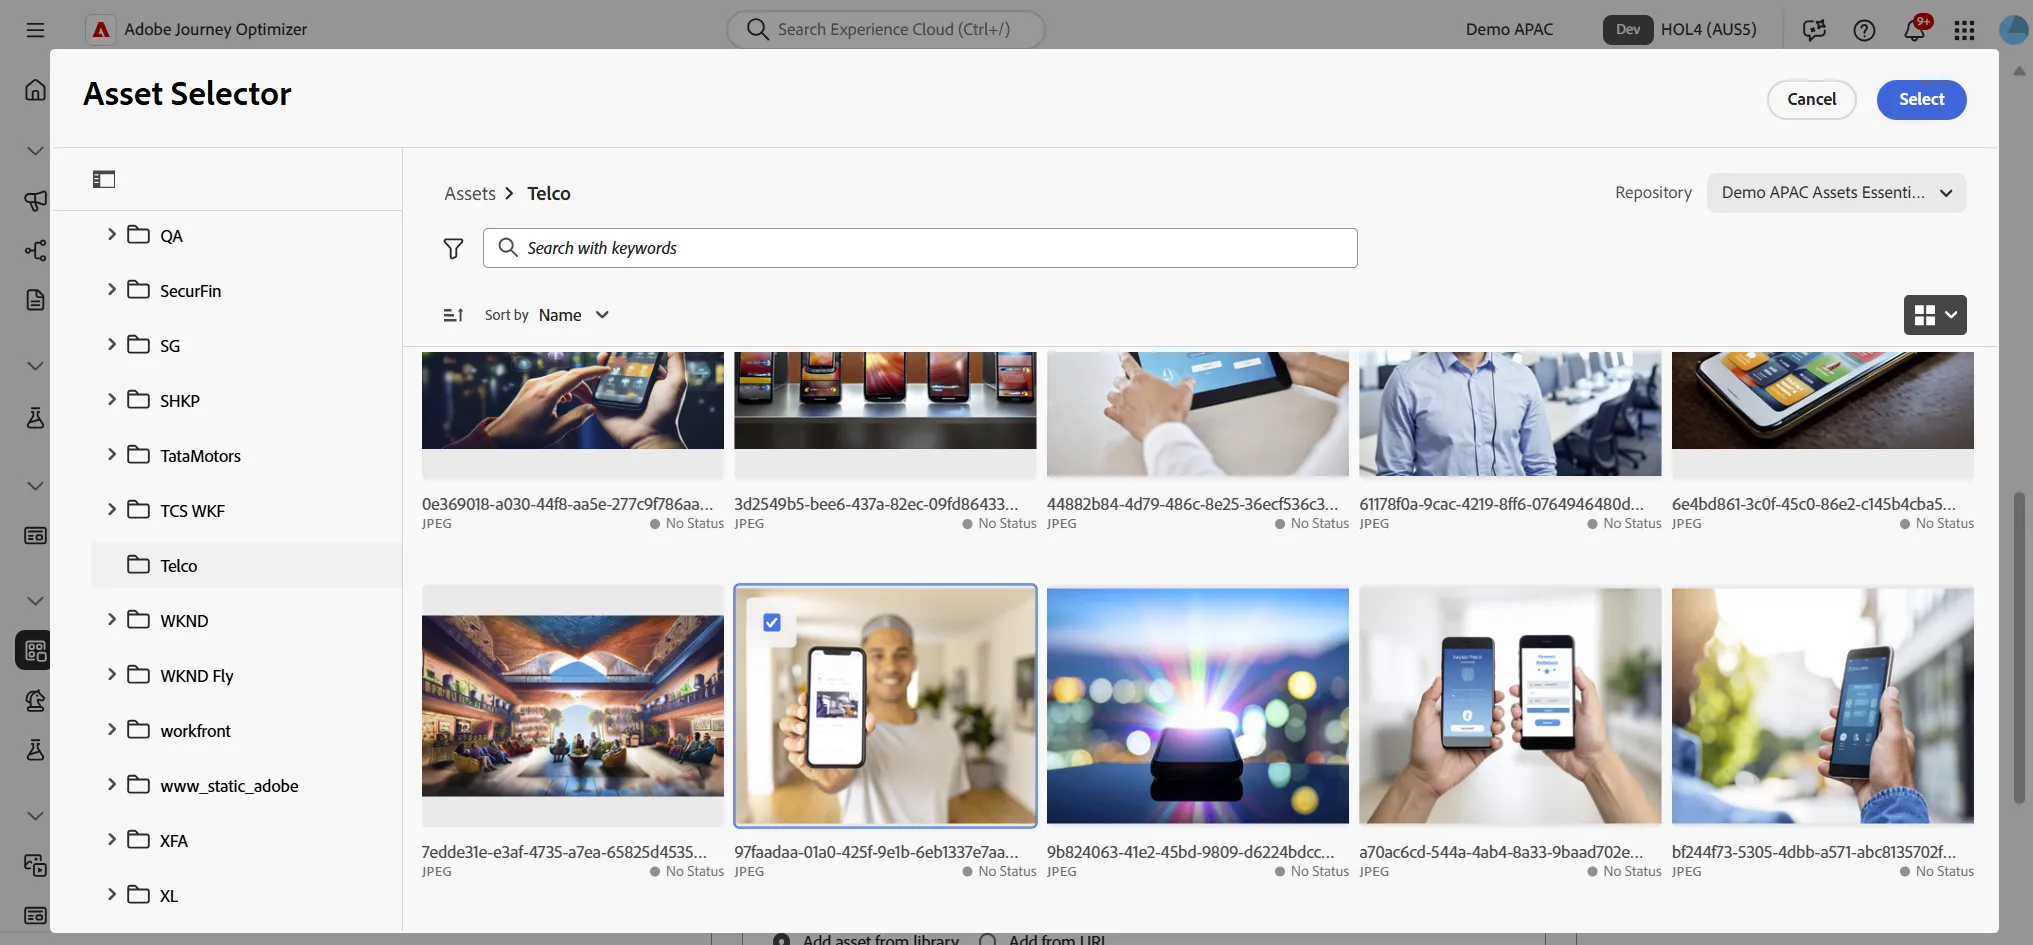This screenshot has height=945, width=2033.
Task: Open the HOL4 (AUS5) sandbox selector
Action: coord(1680,29)
